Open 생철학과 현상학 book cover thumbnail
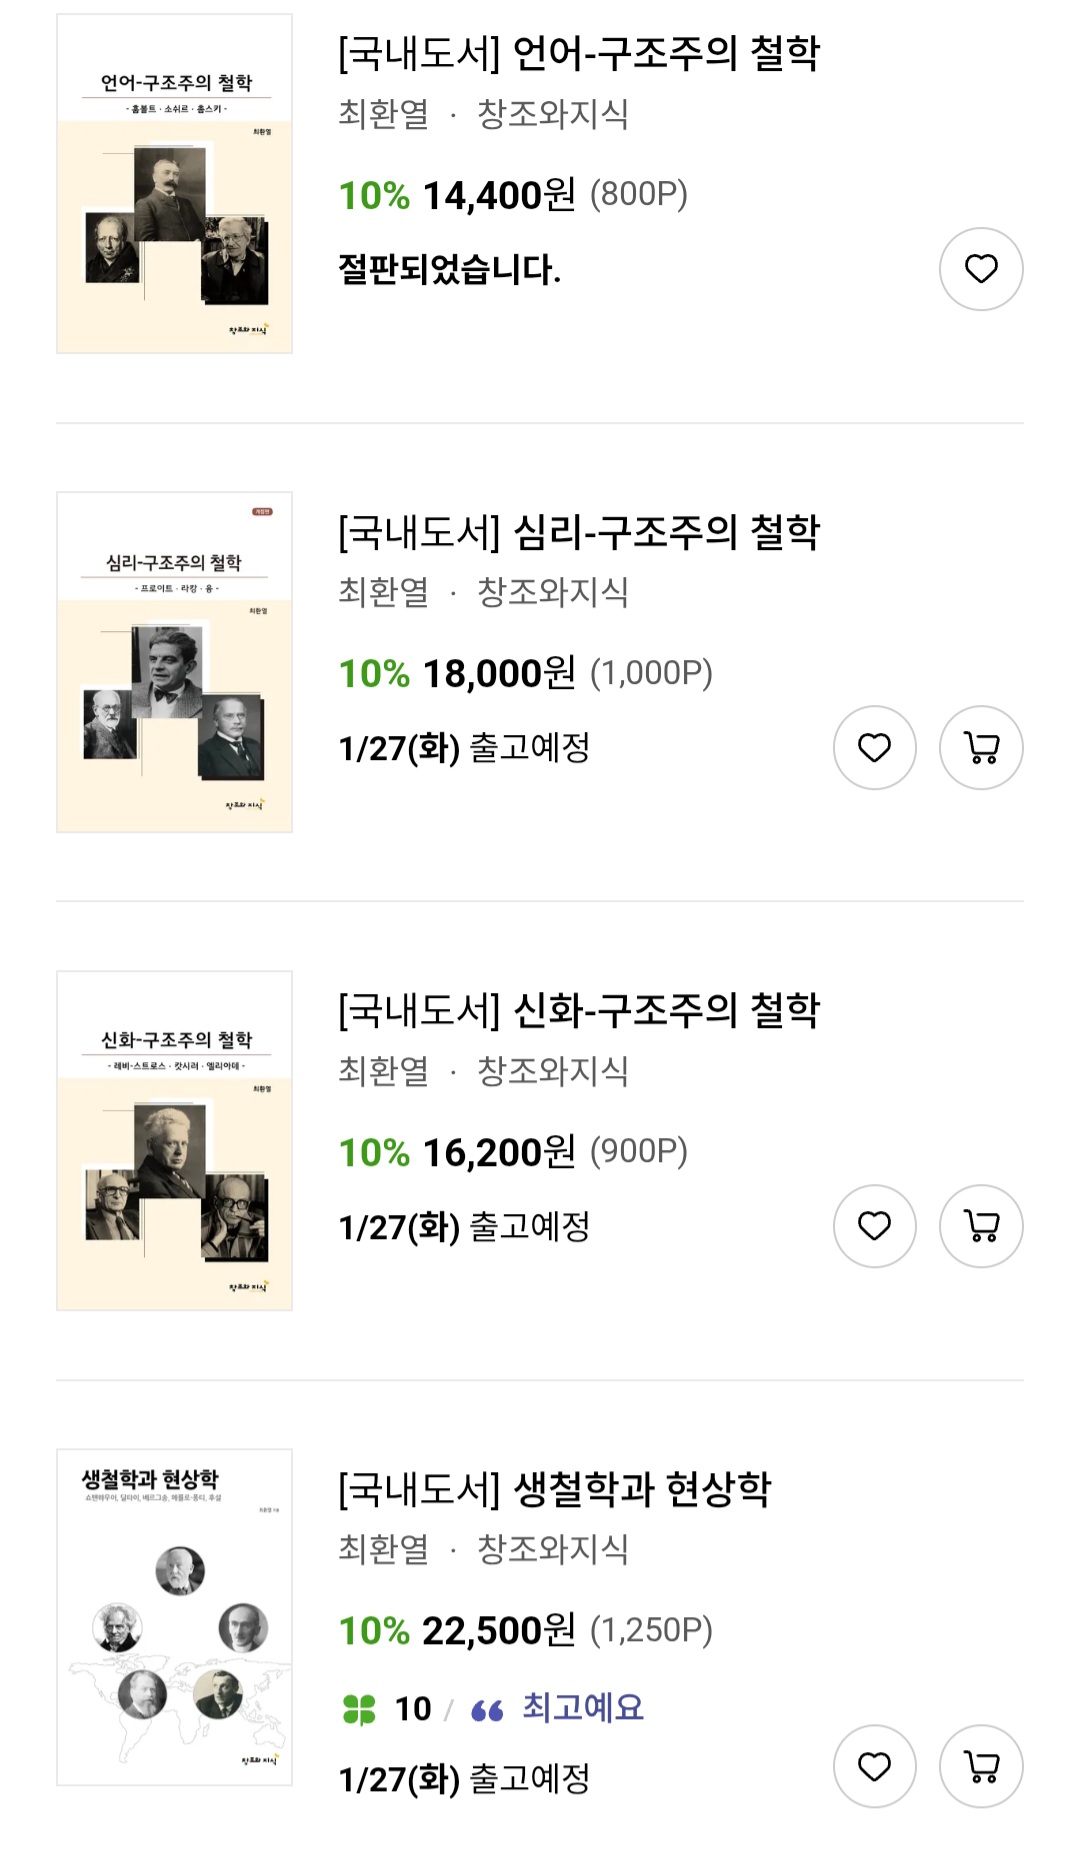 point(175,1617)
